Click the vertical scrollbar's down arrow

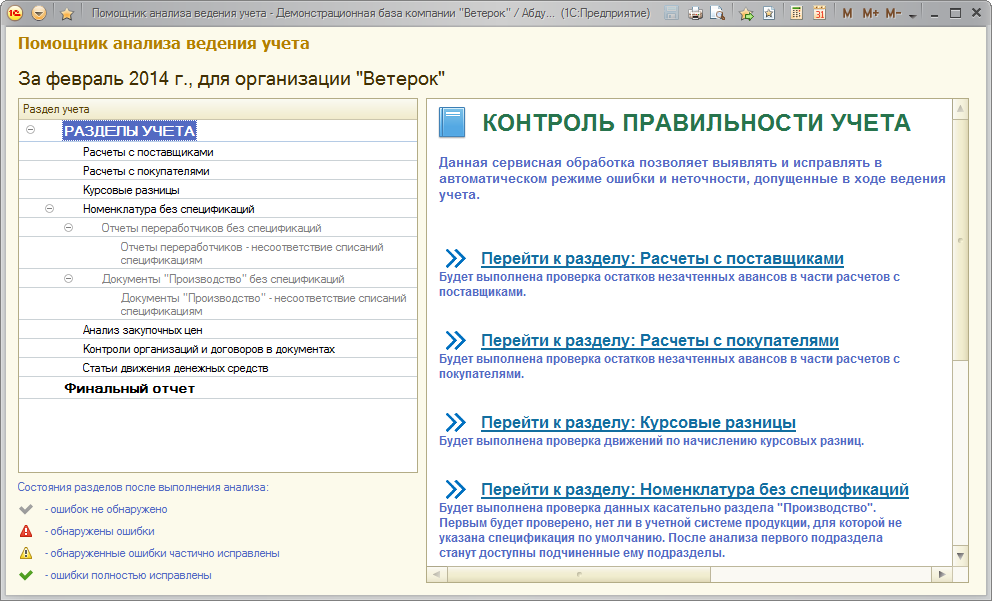[x=960, y=555]
